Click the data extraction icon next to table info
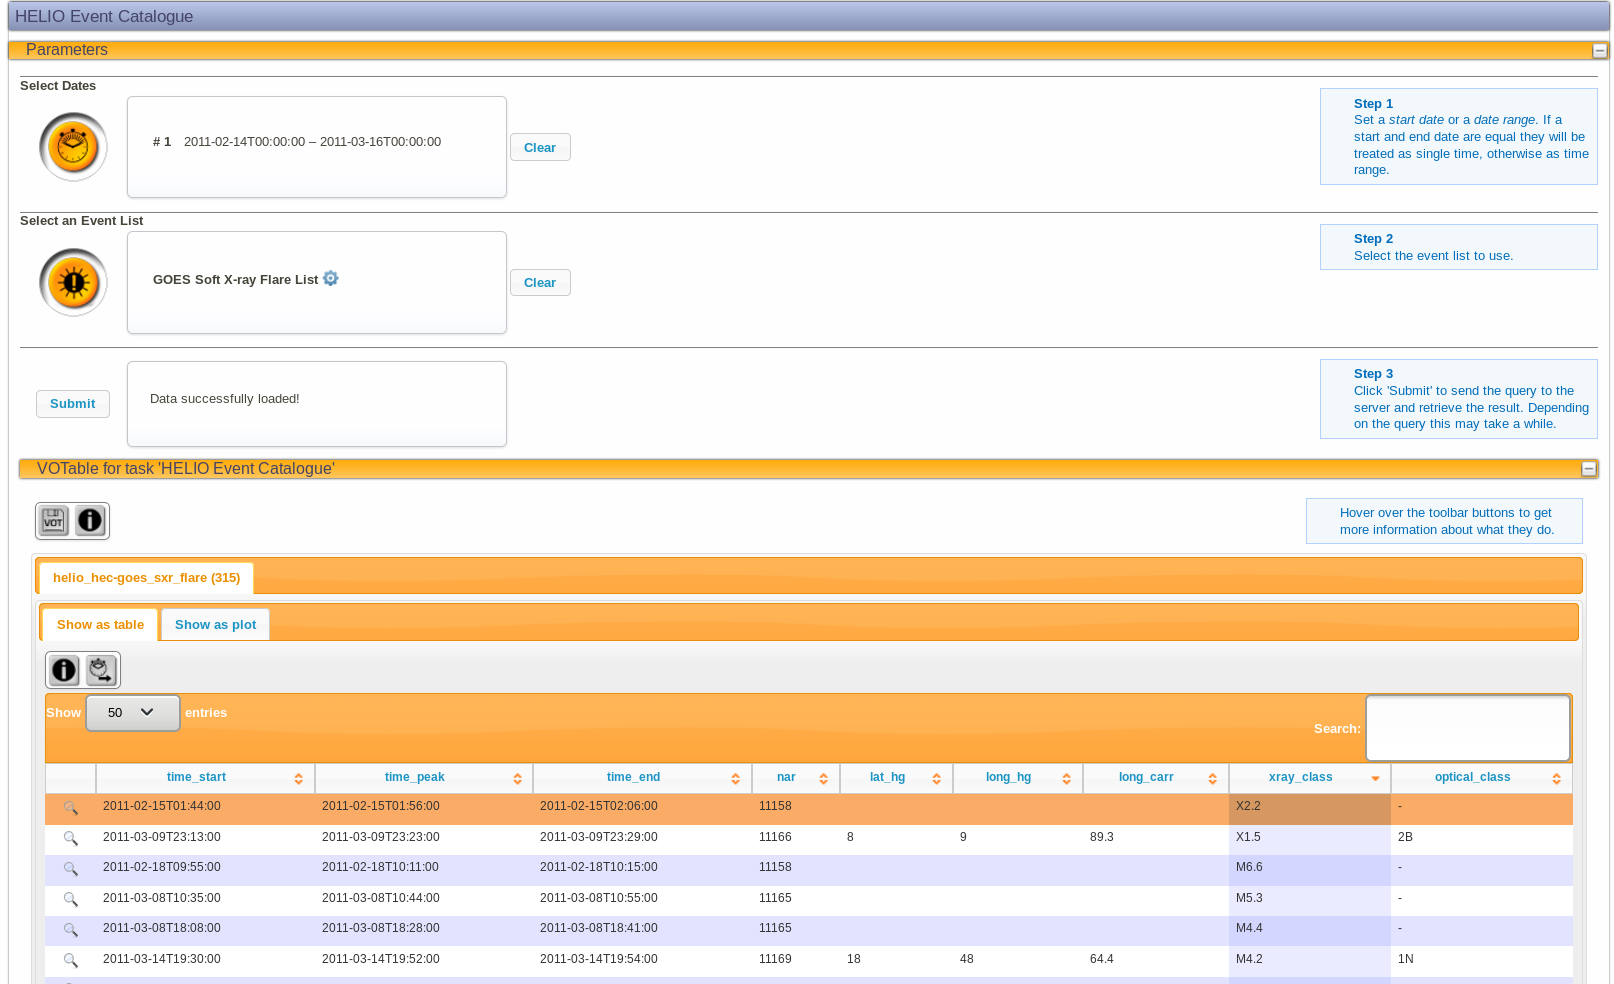The width and height of the screenshot is (1614, 984). click(x=101, y=670)
